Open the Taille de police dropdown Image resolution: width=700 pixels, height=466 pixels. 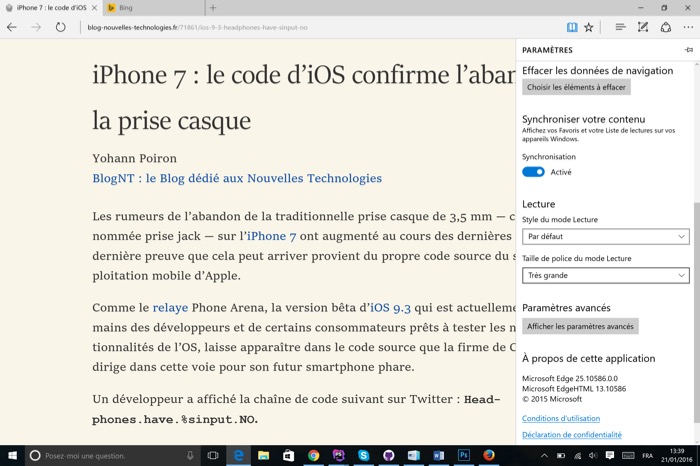(605, 275)
